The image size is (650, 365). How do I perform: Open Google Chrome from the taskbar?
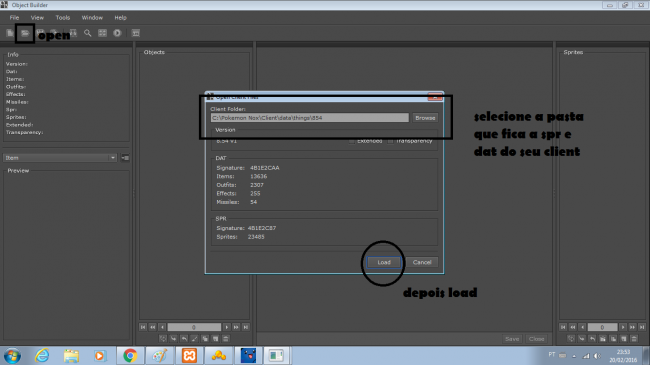tap(130, 355)
